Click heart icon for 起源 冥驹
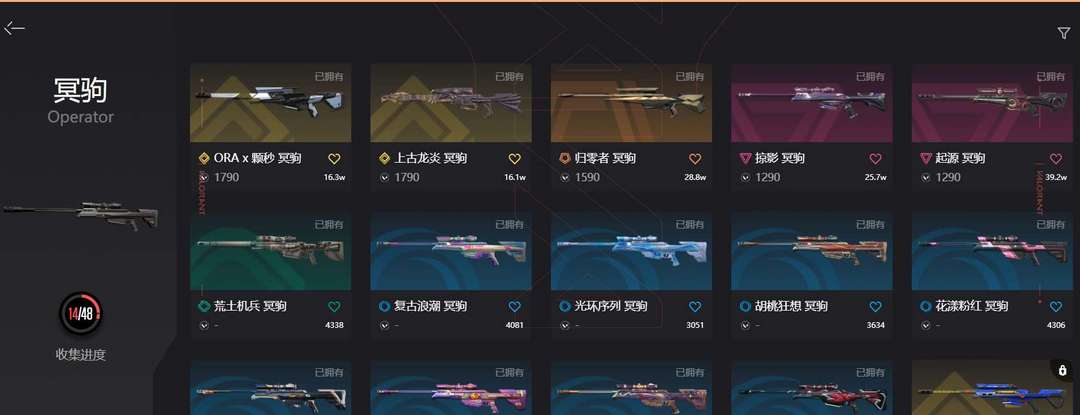The width and height of the screenshot is (1080, 415). click(1056, 159)
